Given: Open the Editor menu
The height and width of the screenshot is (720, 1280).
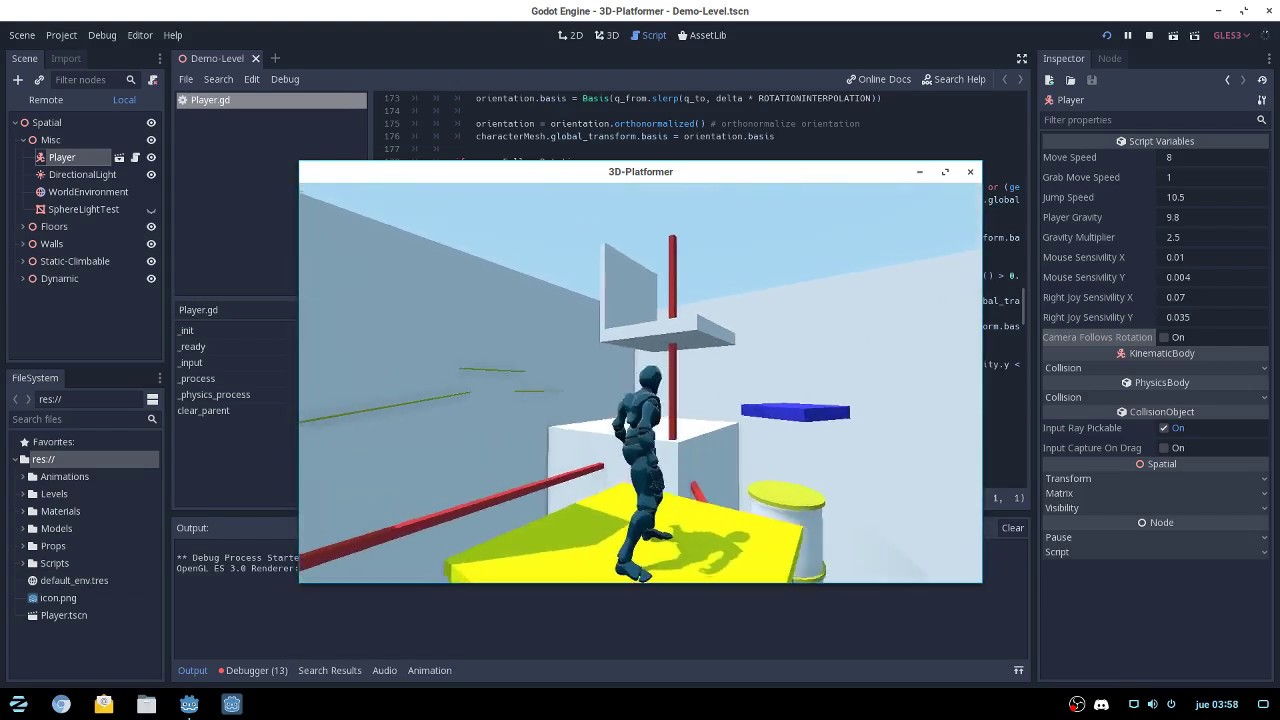Looking at the screenshot, I should pyautogui.click(x=140, y=35).
